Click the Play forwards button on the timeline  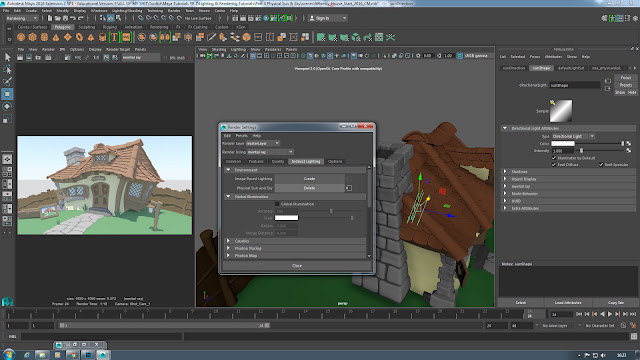[x=610, y=314]
